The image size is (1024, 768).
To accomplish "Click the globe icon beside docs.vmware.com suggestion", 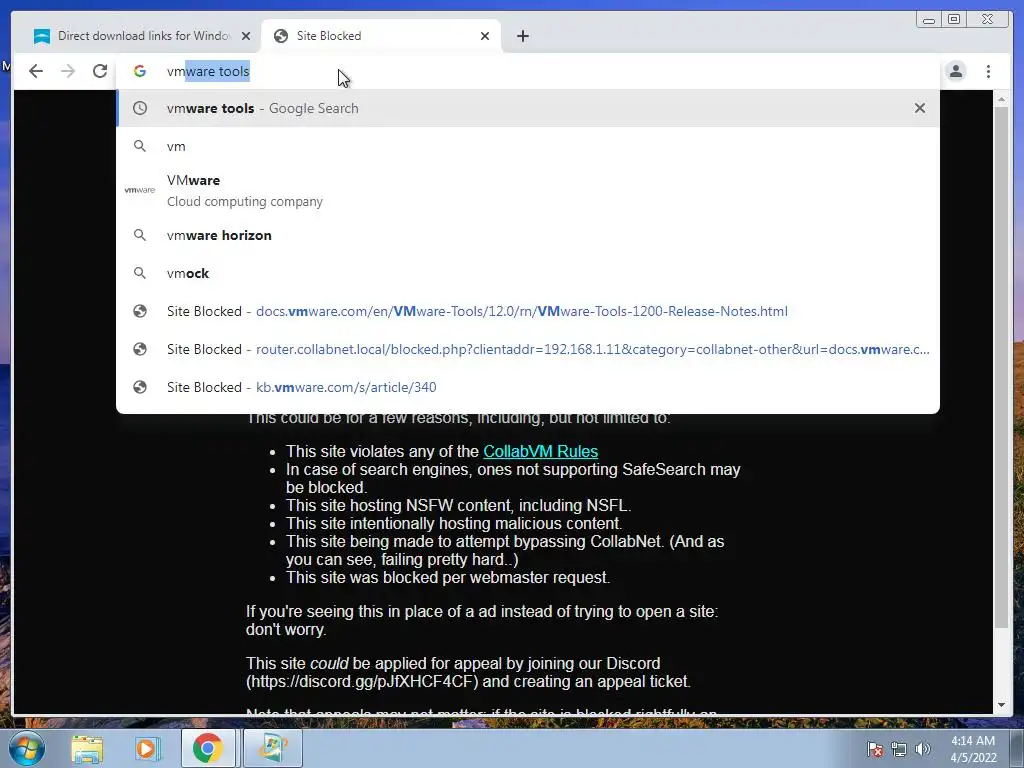I will pos(140,311).
